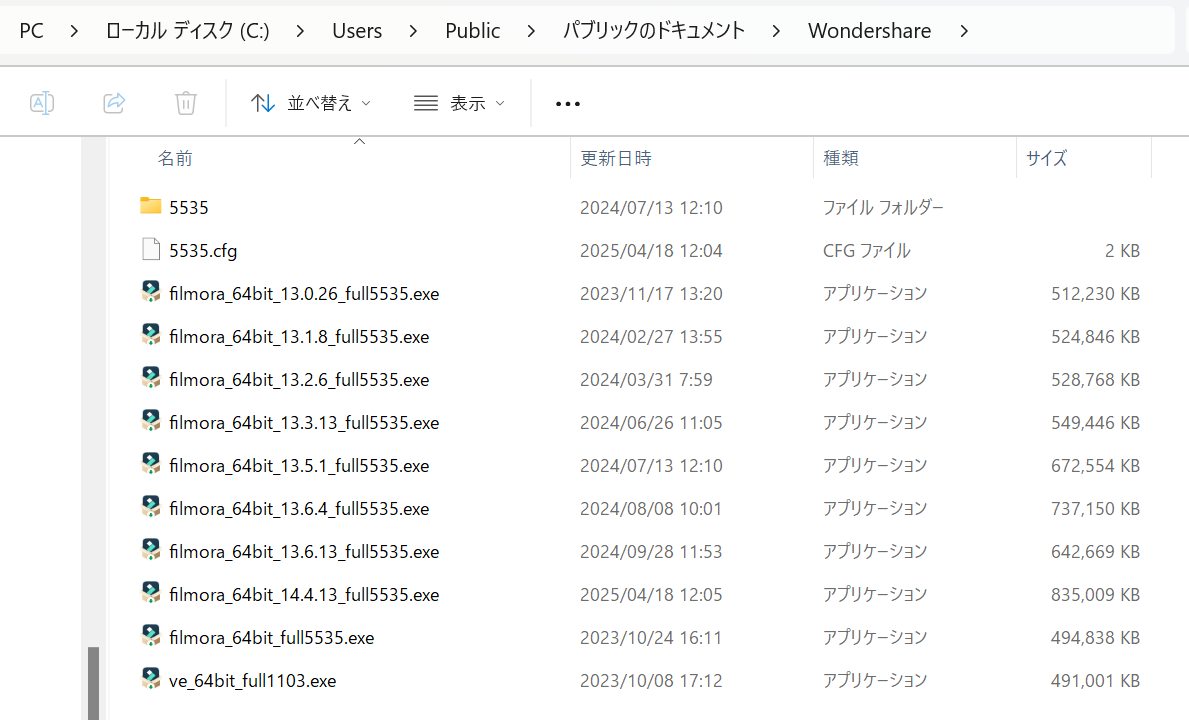The height and width of the screenshot is (720, 1189).
Task: Click the Share toolbar icon
Action: [114, 103]
